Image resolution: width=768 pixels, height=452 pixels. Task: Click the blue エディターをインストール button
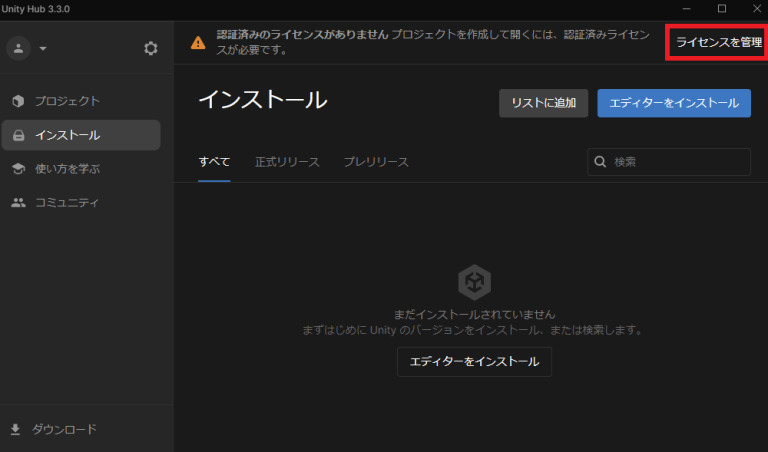(673, 103)
